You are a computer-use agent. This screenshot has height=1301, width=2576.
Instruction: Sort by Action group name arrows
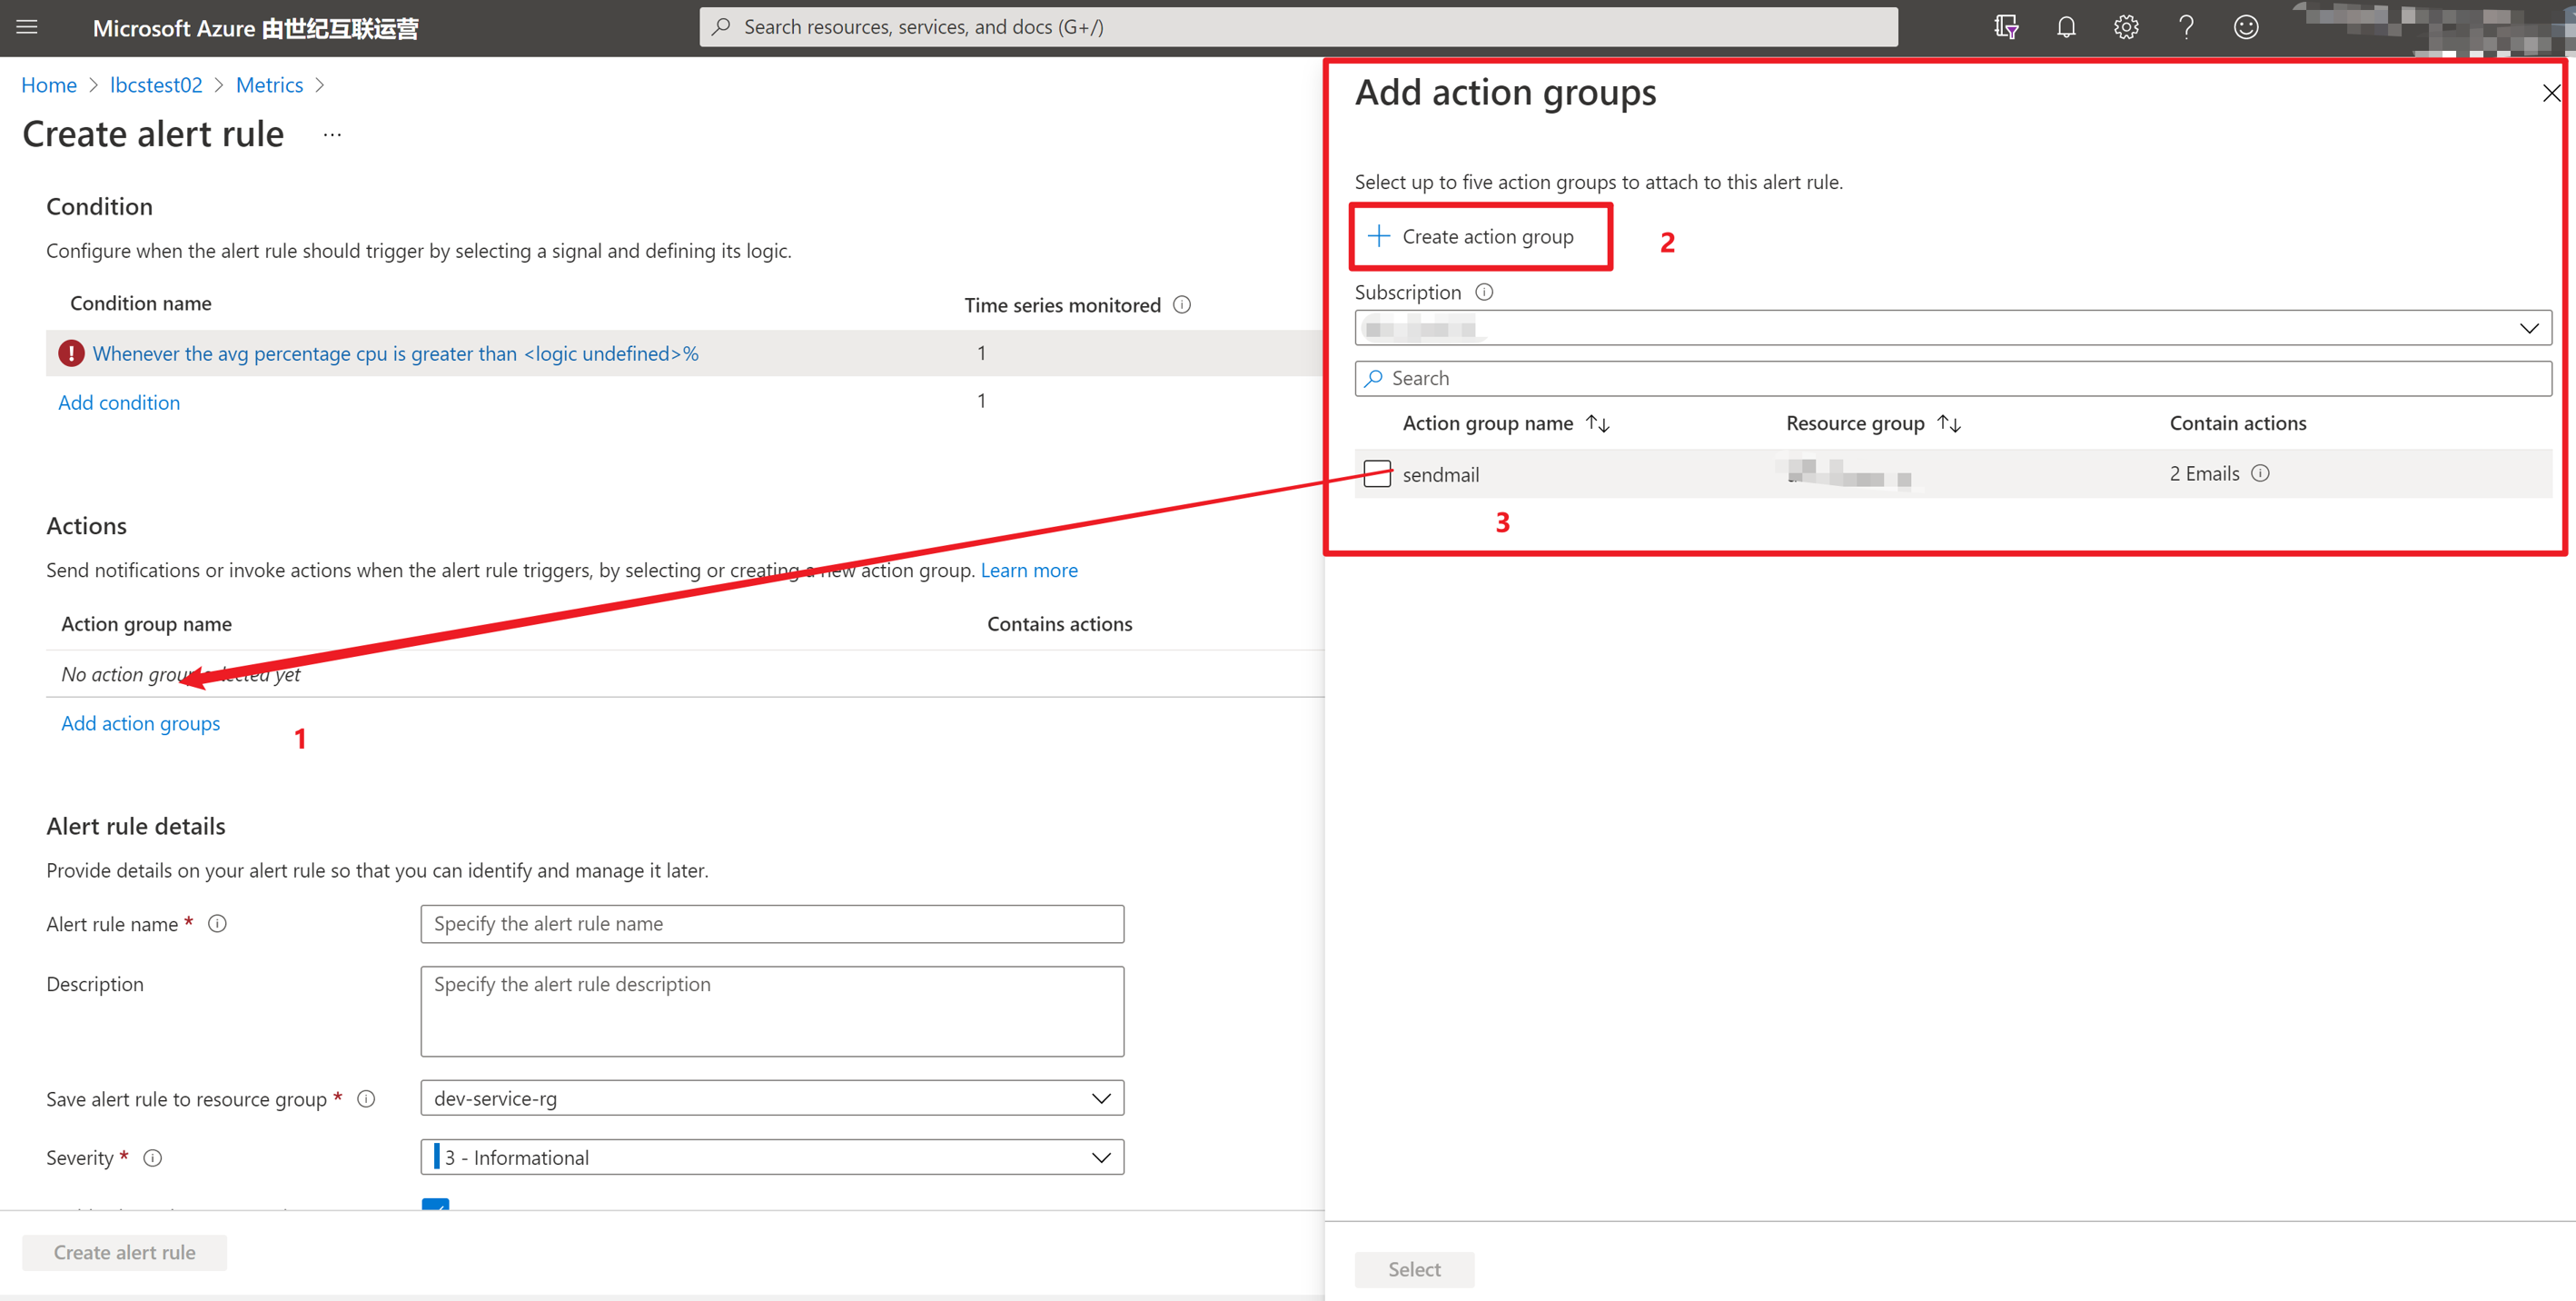point(1598,423)
